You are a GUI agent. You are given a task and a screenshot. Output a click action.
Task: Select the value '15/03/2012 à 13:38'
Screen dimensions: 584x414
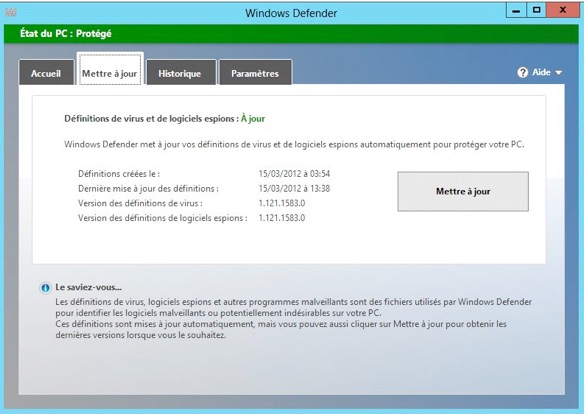coord(294,189)
